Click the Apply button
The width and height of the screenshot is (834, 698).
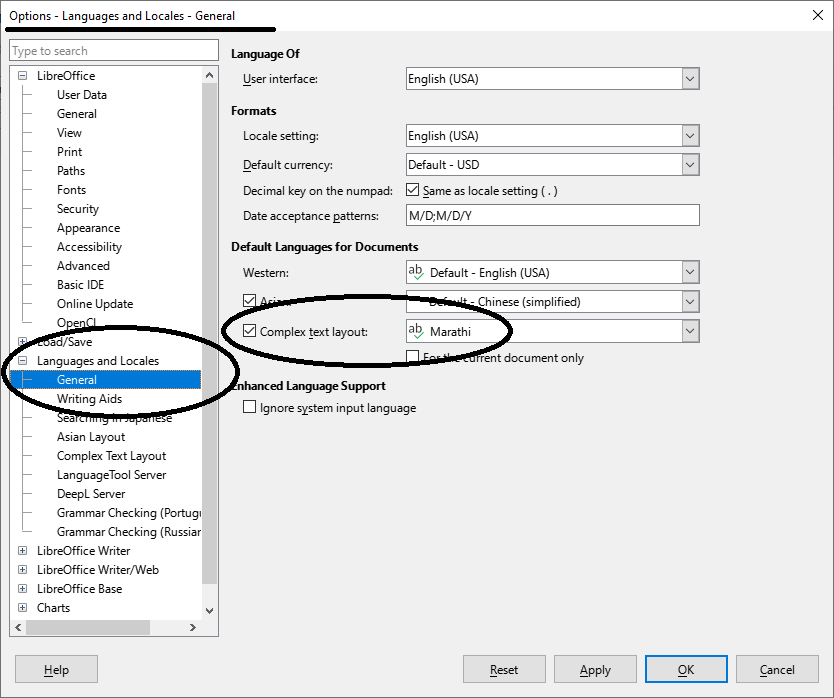[x=595, y=670]
